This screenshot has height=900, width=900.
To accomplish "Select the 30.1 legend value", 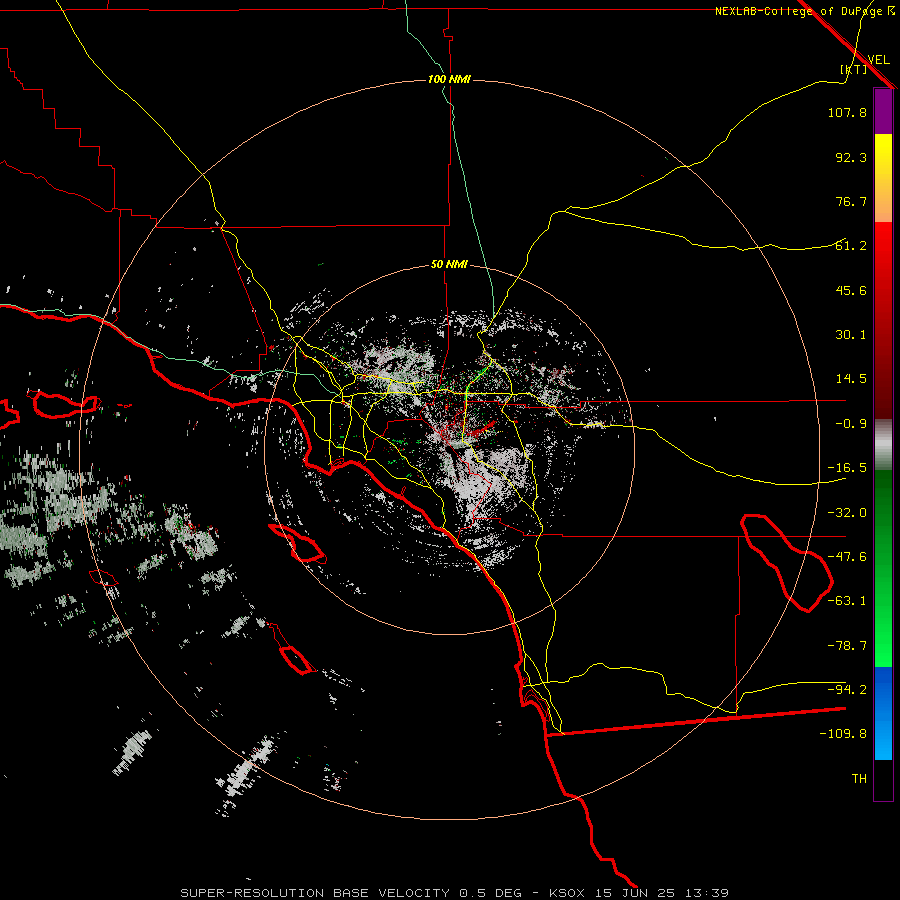I will [851, 335].
